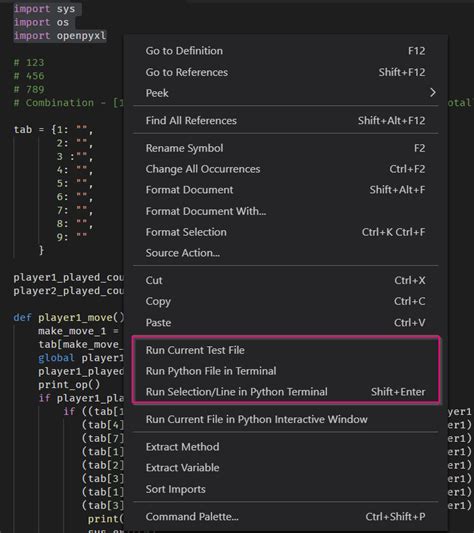Click Run Current Test File

(285, 350)
